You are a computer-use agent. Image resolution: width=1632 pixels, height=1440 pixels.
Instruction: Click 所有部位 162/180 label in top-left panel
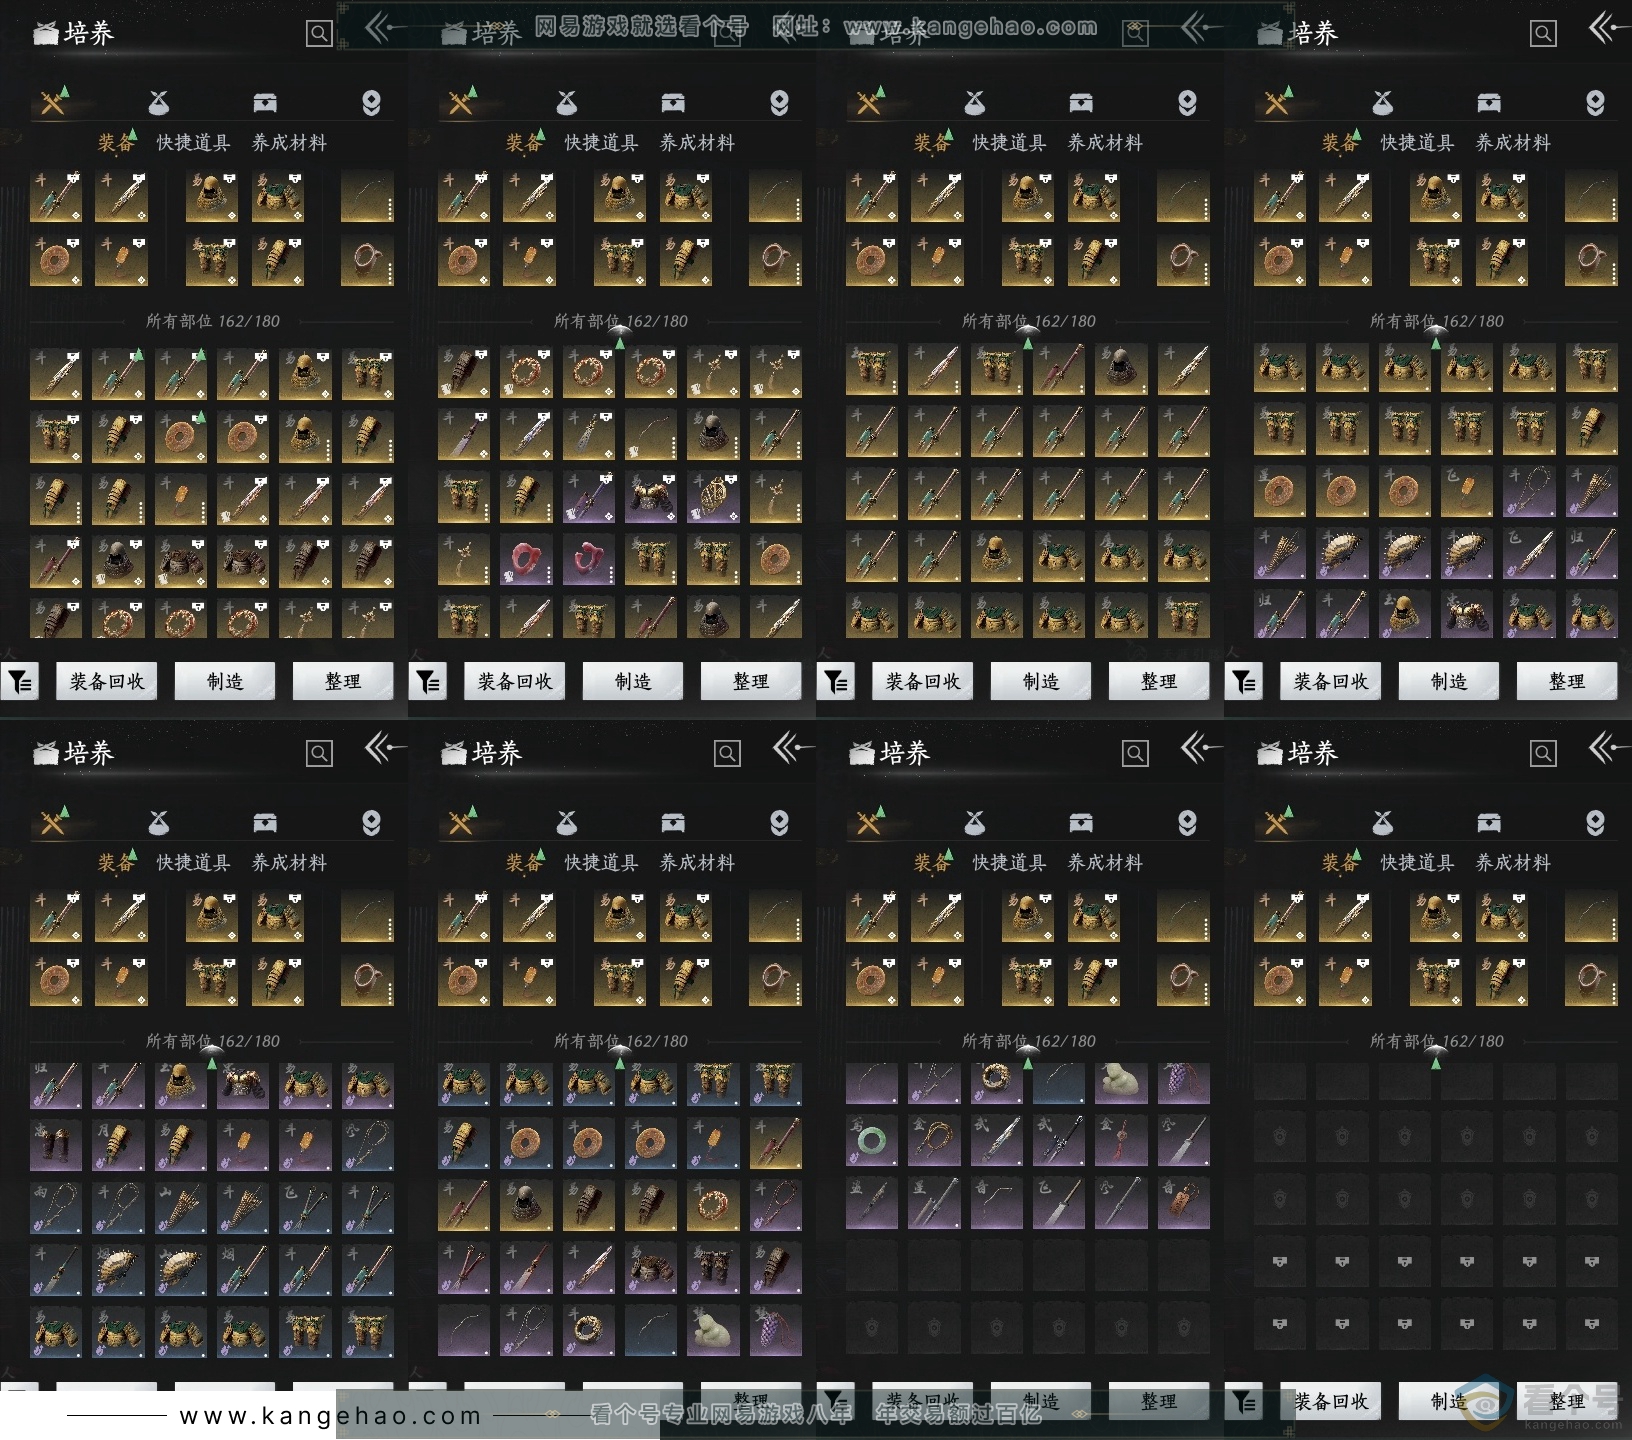[212, 321]
